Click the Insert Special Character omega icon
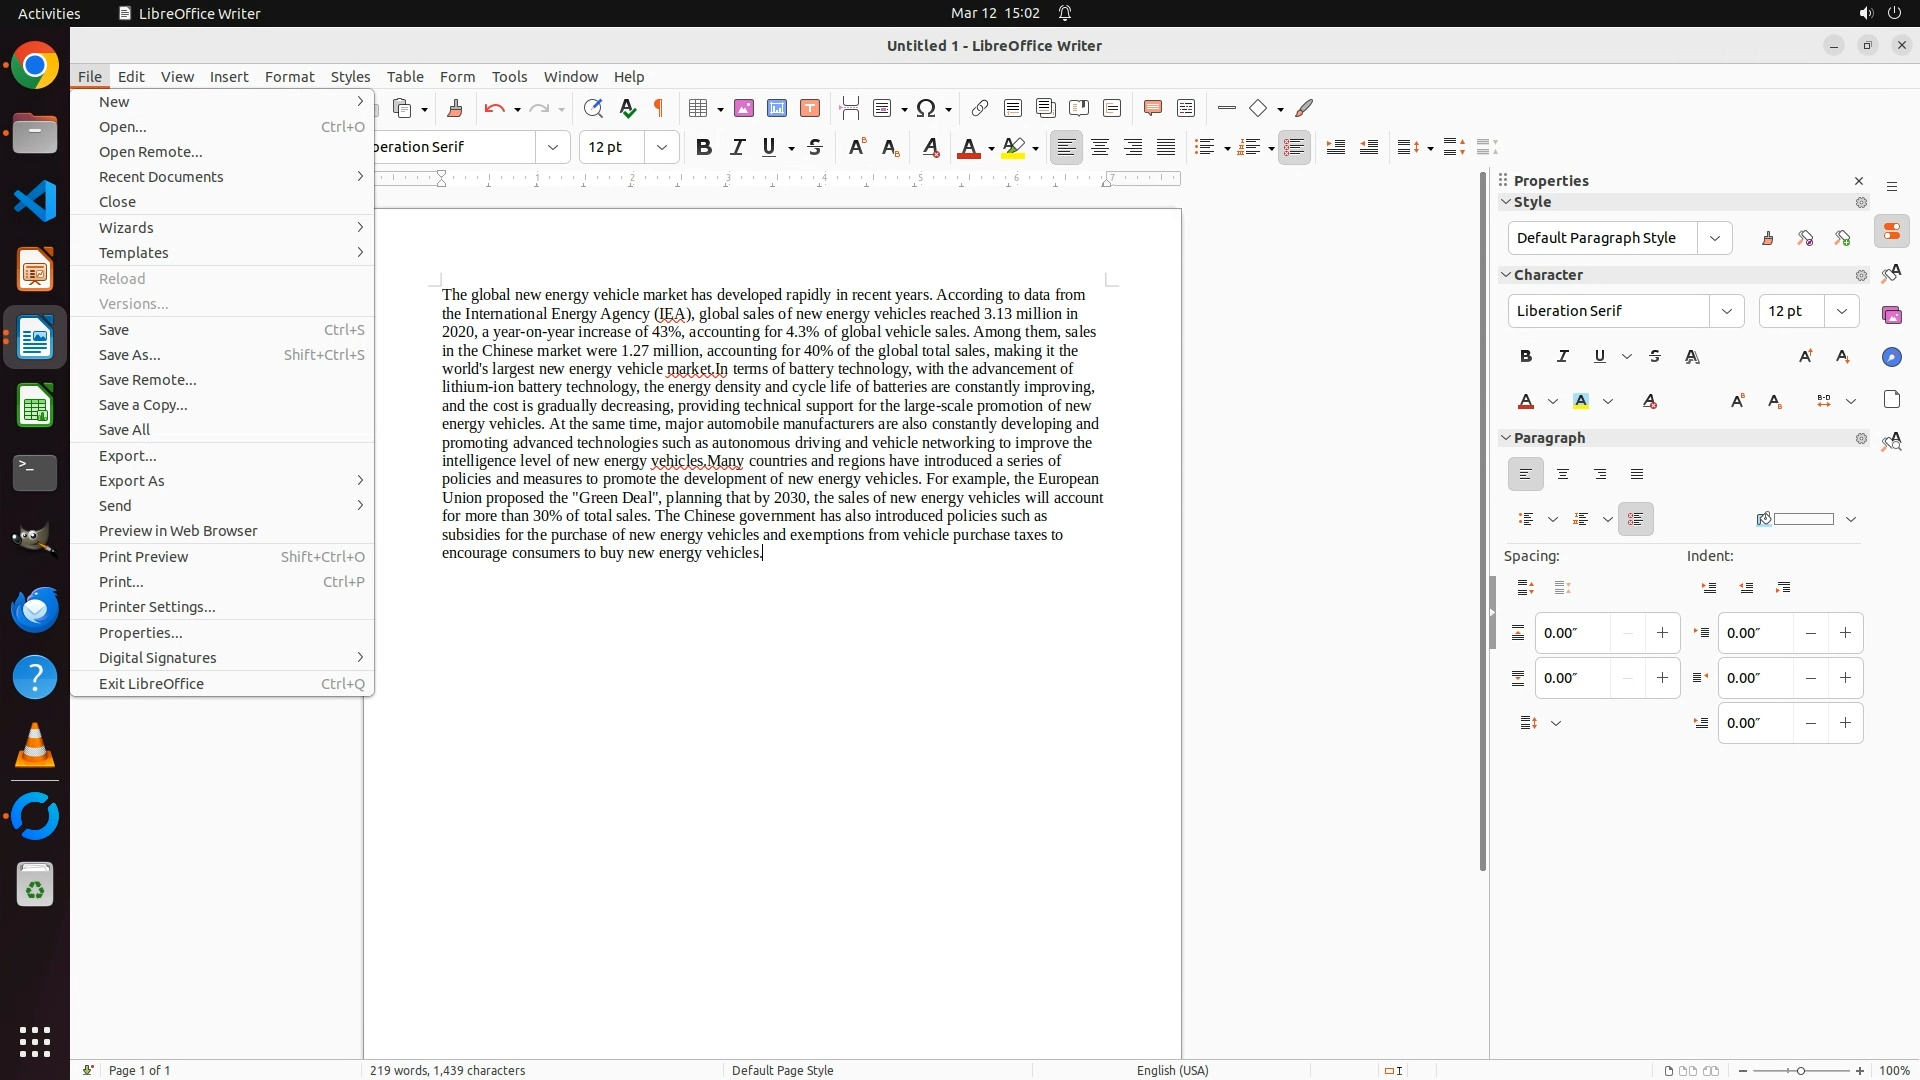This screenshot has width=1920, height=1080. coord(926,108)
